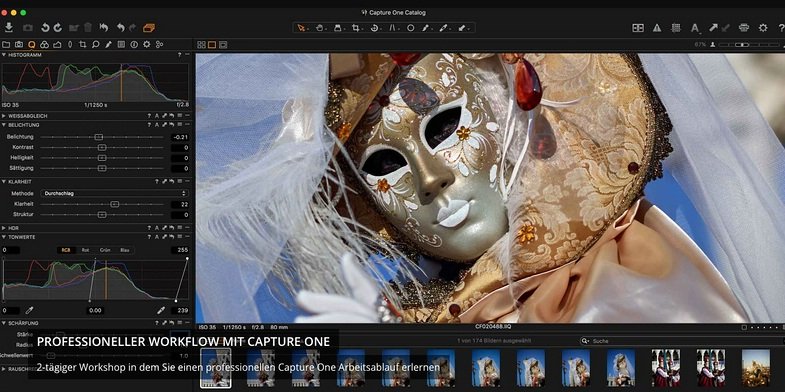The height and width of the screenshot is (392, 785).
Task: Click the Reset adjustments double-arrow icon
Action: coord(104,28)
